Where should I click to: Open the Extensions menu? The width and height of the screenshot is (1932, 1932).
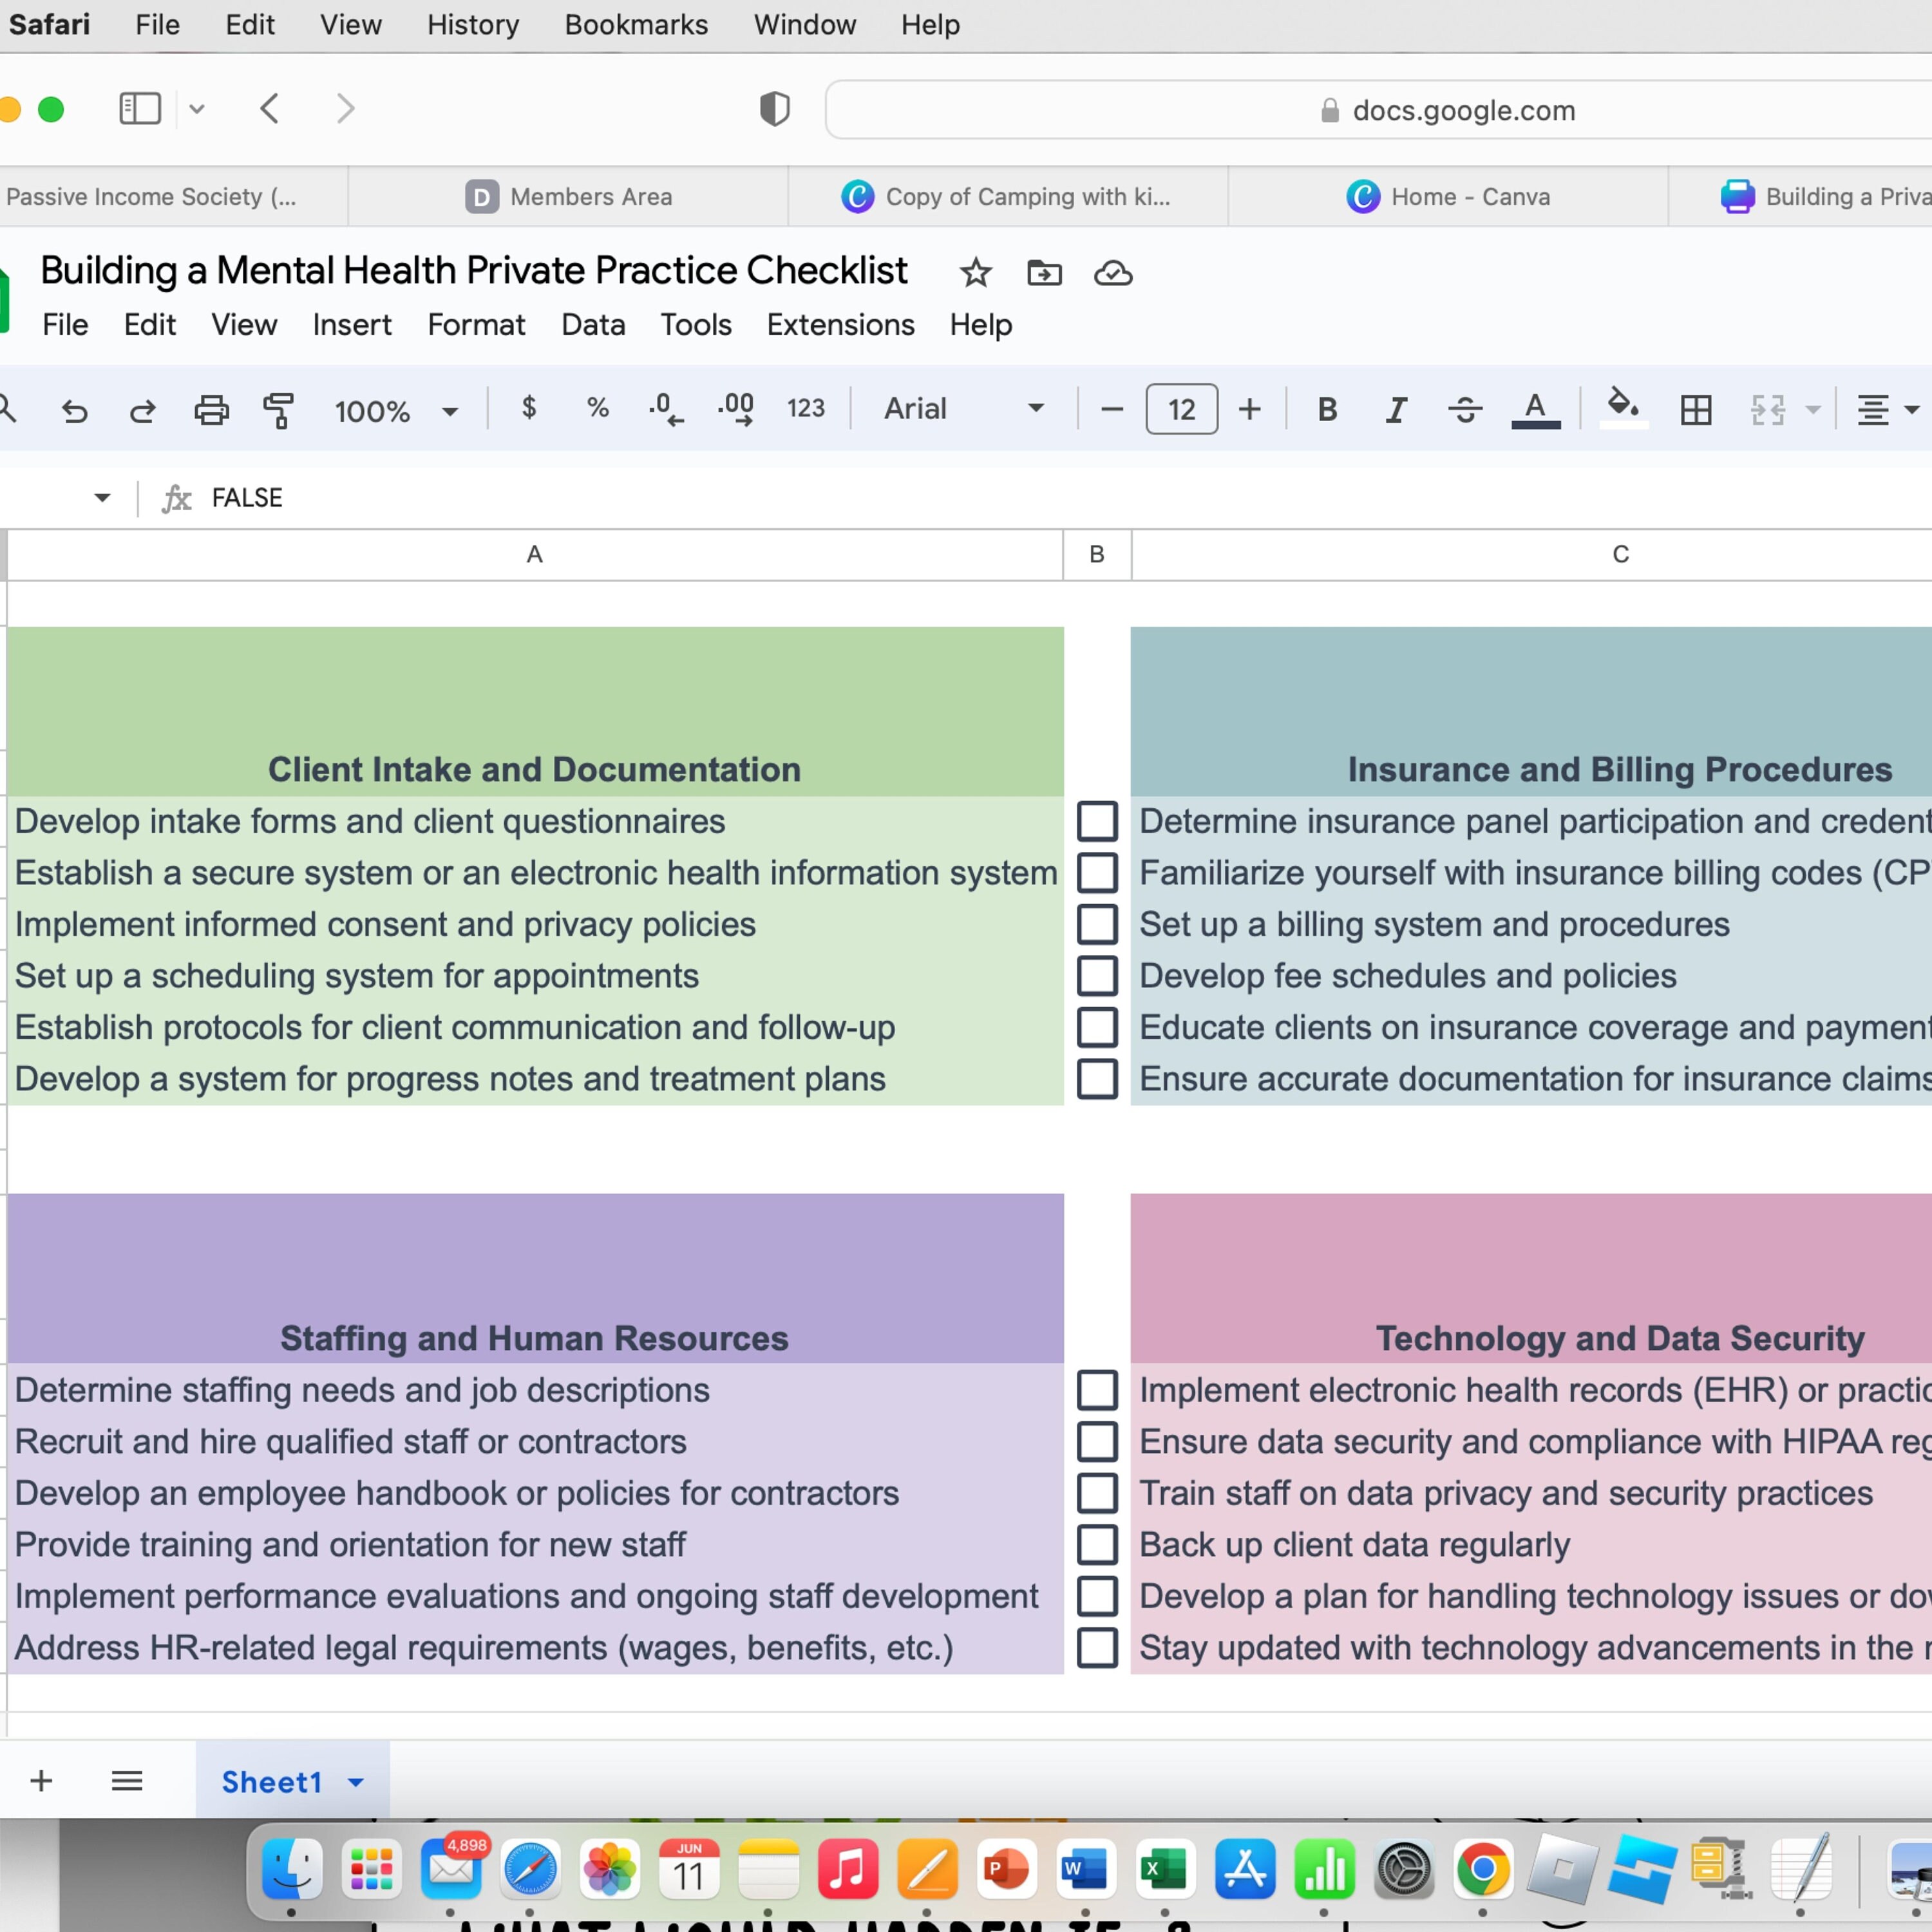click(x=840, y=325)
